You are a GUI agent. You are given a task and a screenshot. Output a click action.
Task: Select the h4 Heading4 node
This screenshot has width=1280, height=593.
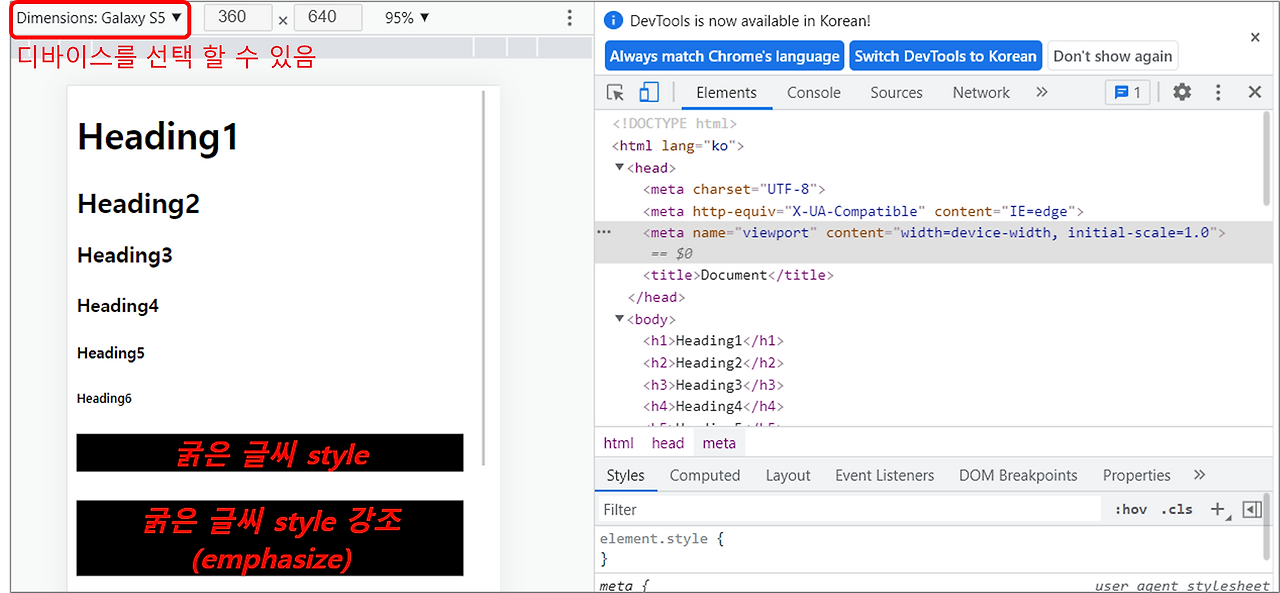(x=713, y=407)
